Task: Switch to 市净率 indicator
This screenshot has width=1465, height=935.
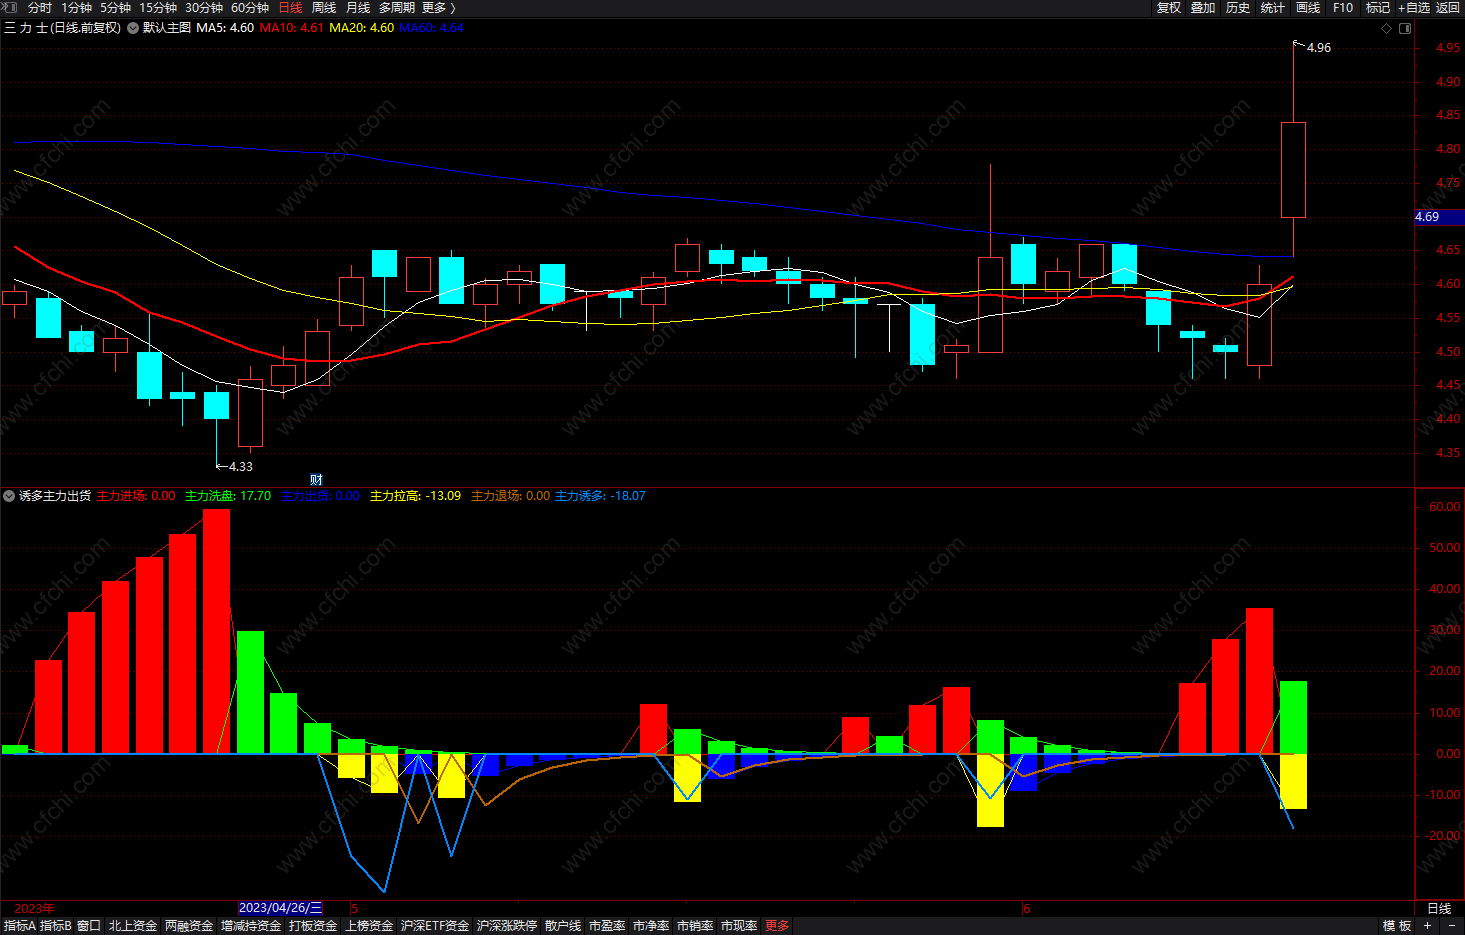Action: 651,926
